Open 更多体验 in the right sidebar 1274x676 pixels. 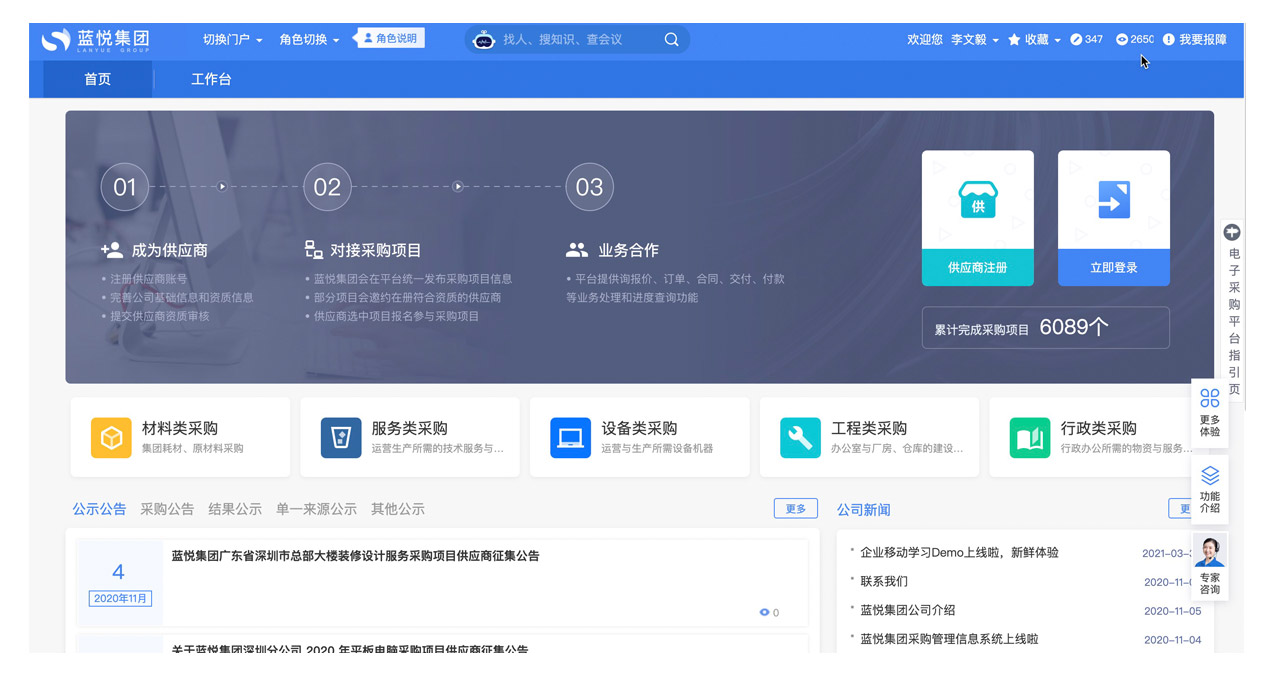pyautogui.click(x=1210, y=412)
